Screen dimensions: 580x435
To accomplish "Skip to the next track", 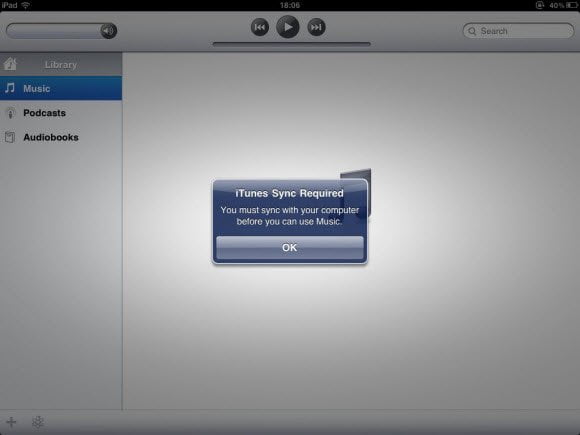I will (x=316, y=27).
